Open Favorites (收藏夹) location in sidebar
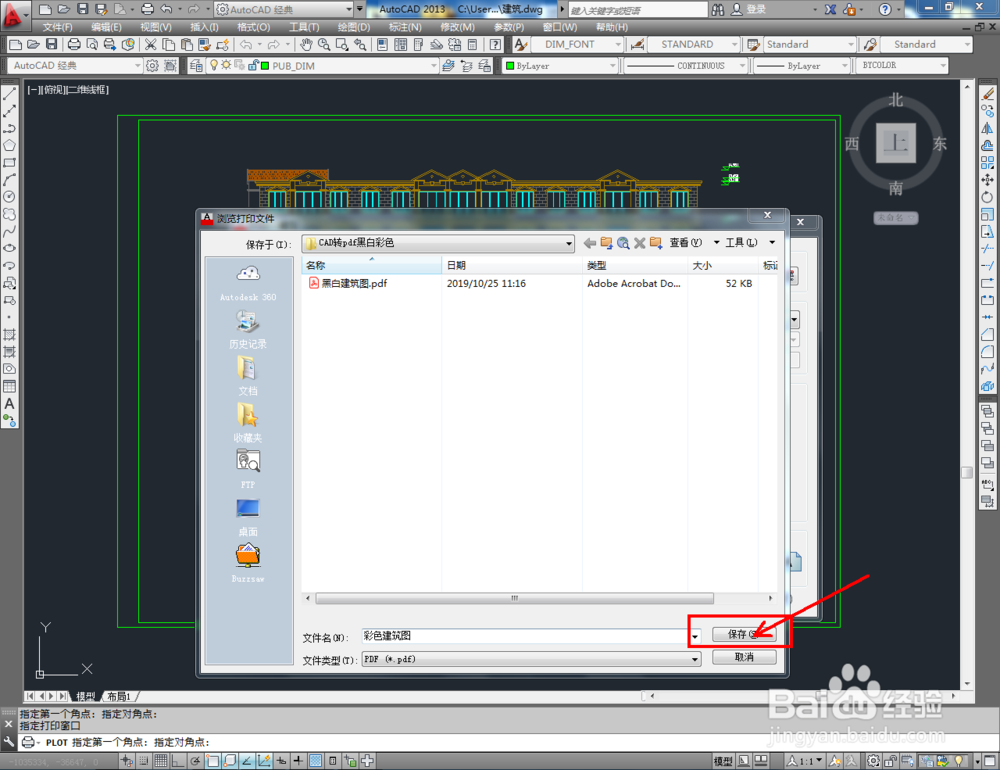 (248, 423)
